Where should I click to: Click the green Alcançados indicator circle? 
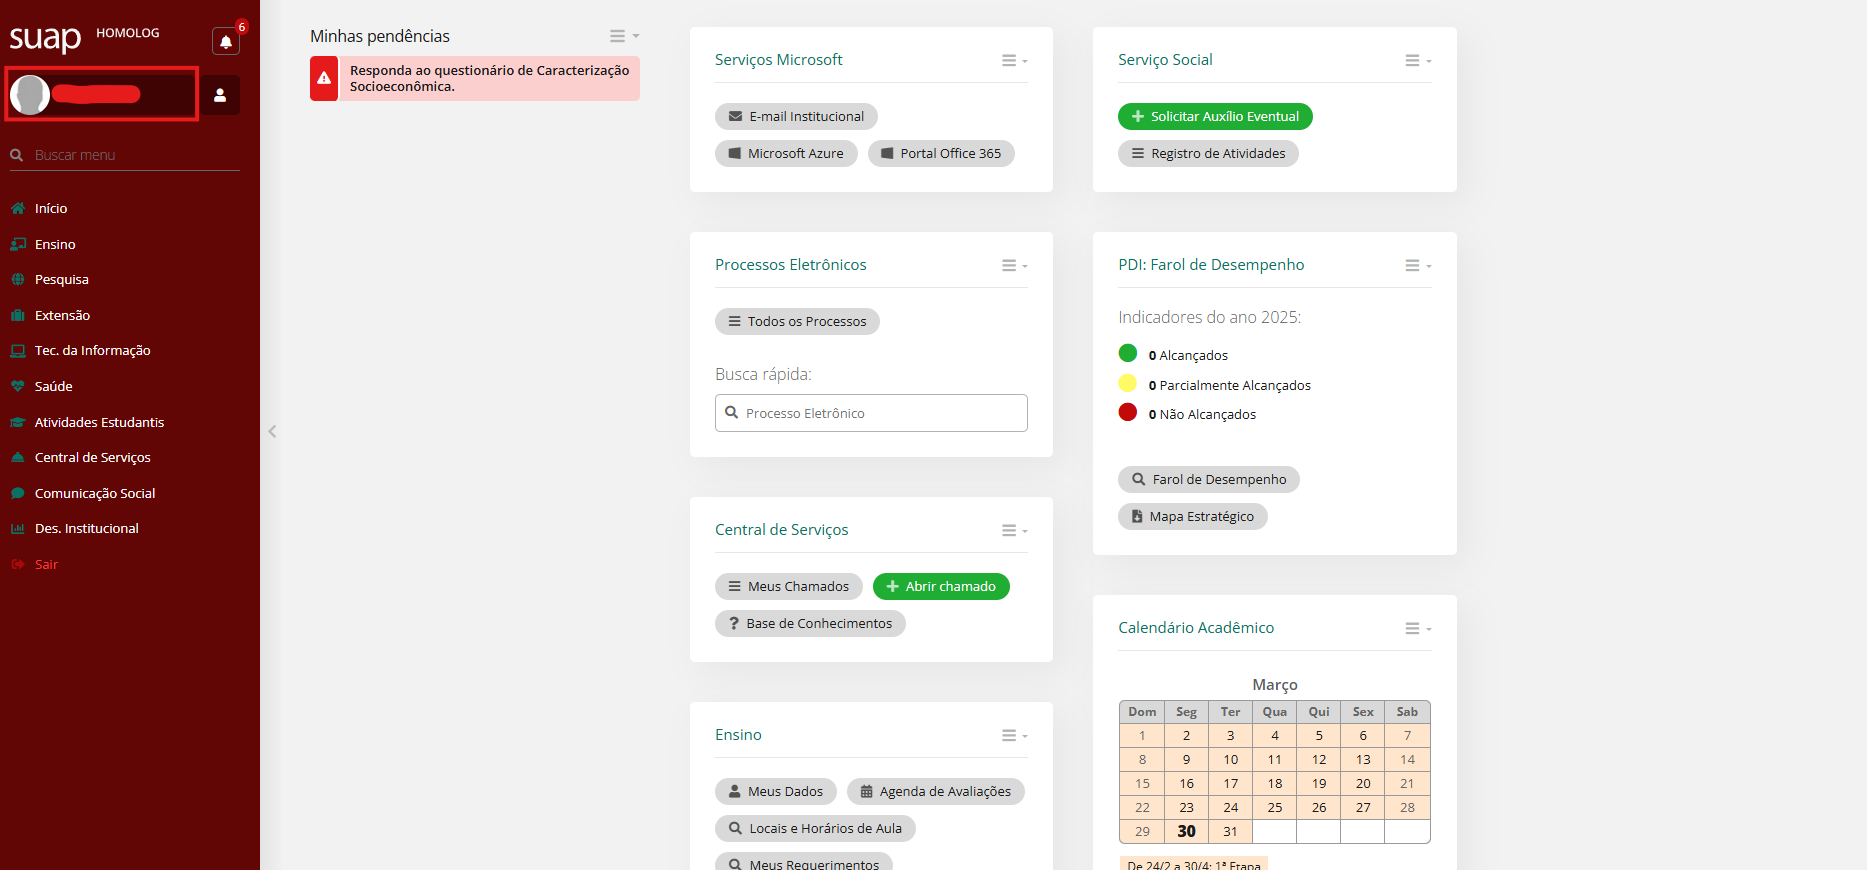tap(1128, 353)
